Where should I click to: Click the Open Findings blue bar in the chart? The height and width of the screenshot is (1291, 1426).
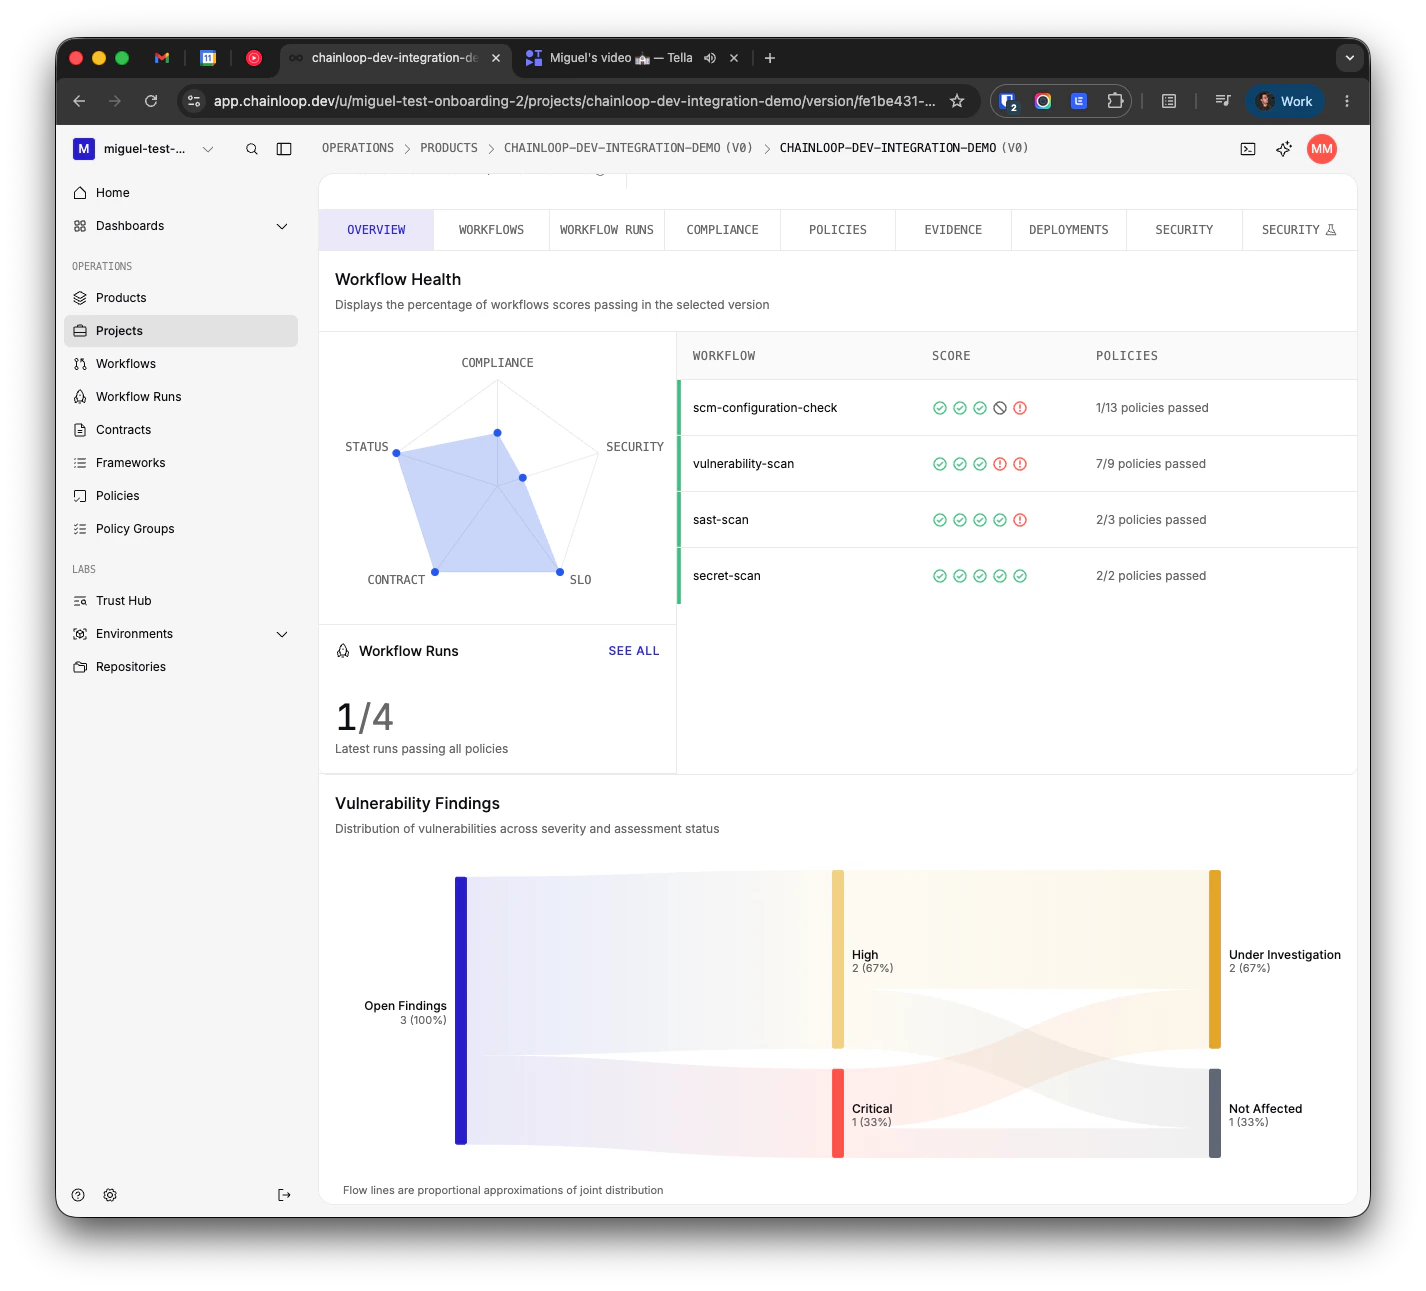461,1011
